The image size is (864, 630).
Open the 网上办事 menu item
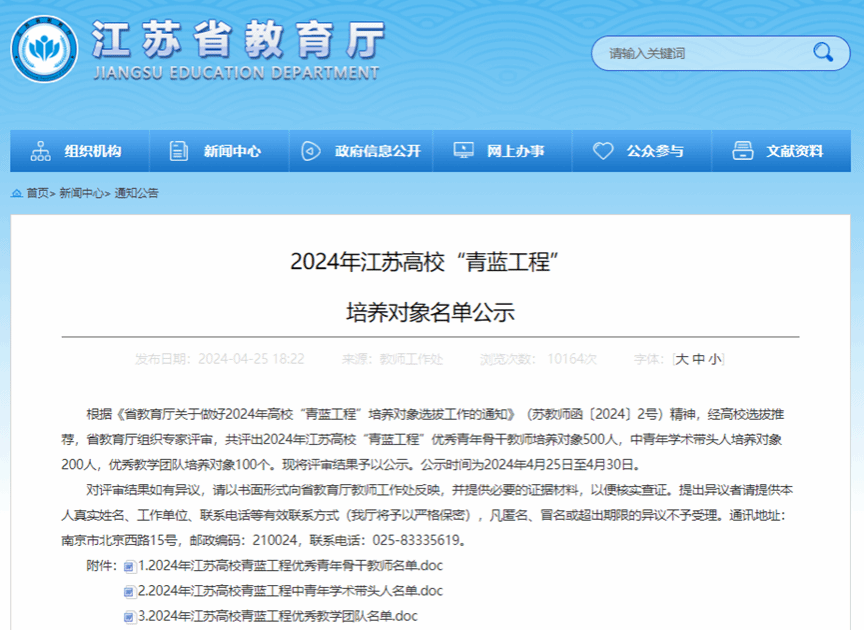pos(515,151)
